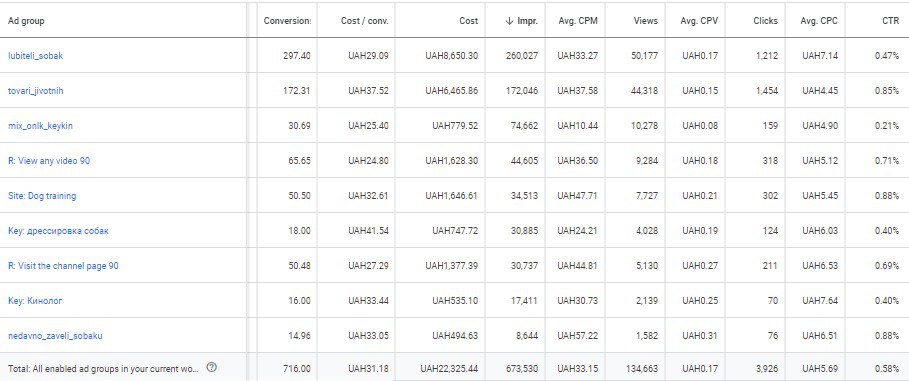This screenshot has height=381, width=909.
Task: Select the Site: Dog training ad group
Action: [42, 196]
